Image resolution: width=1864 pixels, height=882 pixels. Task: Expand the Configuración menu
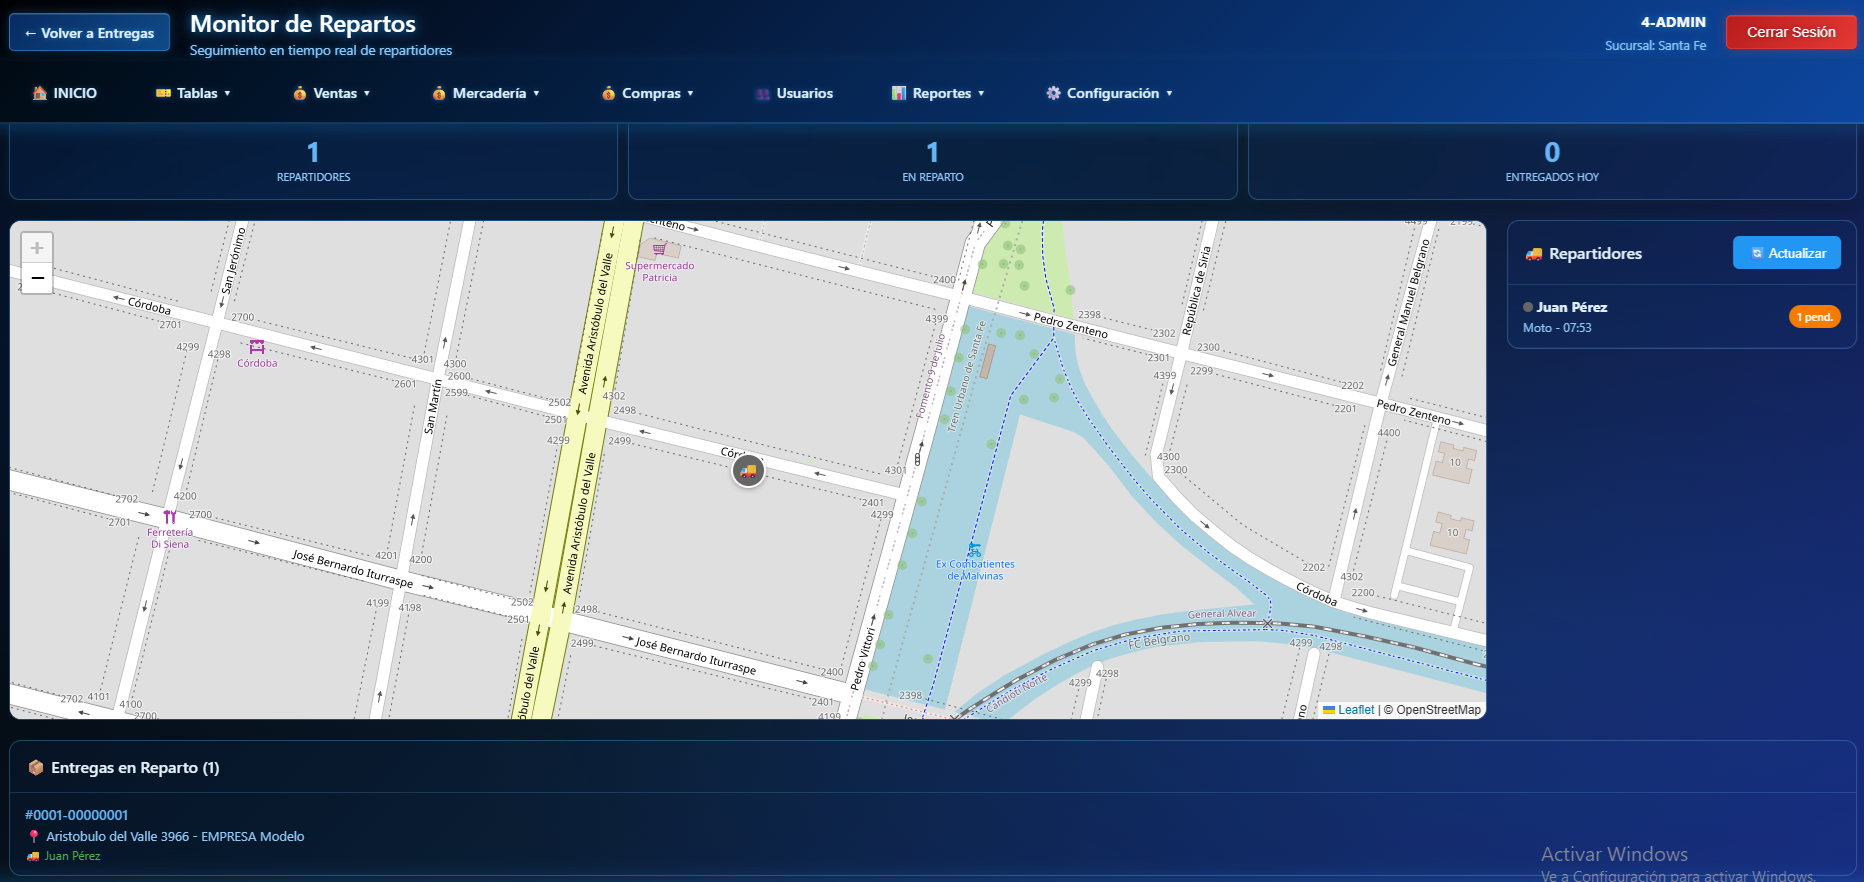click(x=1109, y=93)
